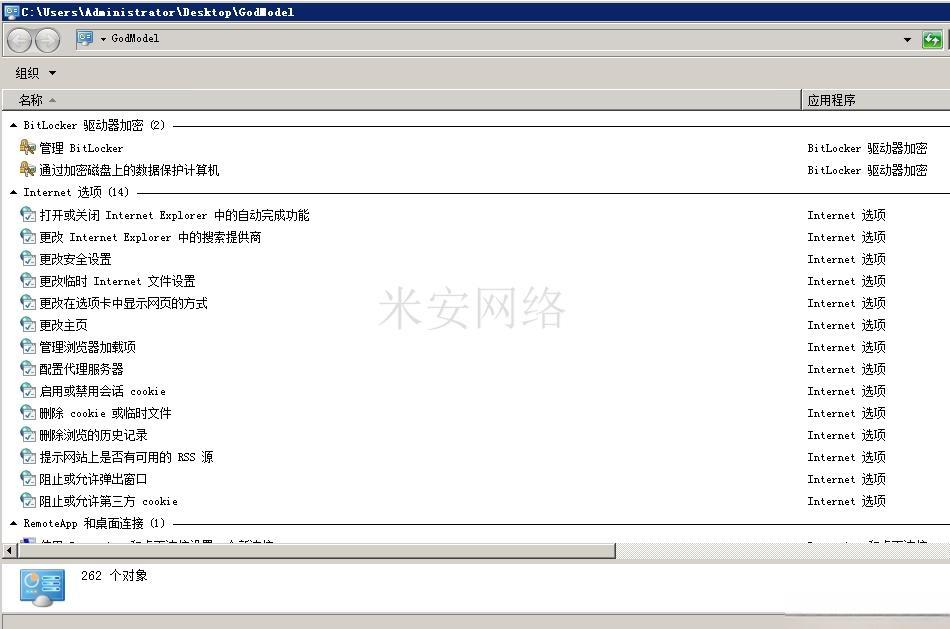Viewport: 950px width, 629px height.
Task: Collapse the BitLocker 驱动器加密 group
Action: click(13, 125)
